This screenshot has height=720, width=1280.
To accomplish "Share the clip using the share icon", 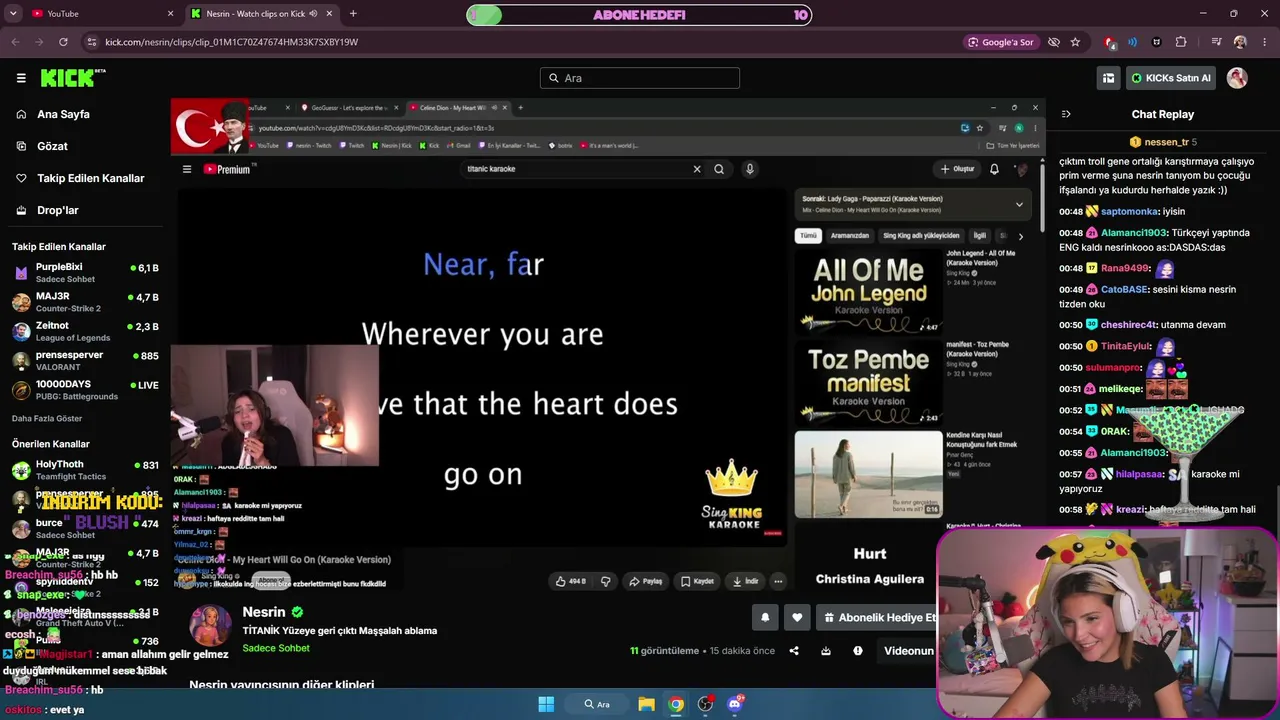I will [794, 651].
